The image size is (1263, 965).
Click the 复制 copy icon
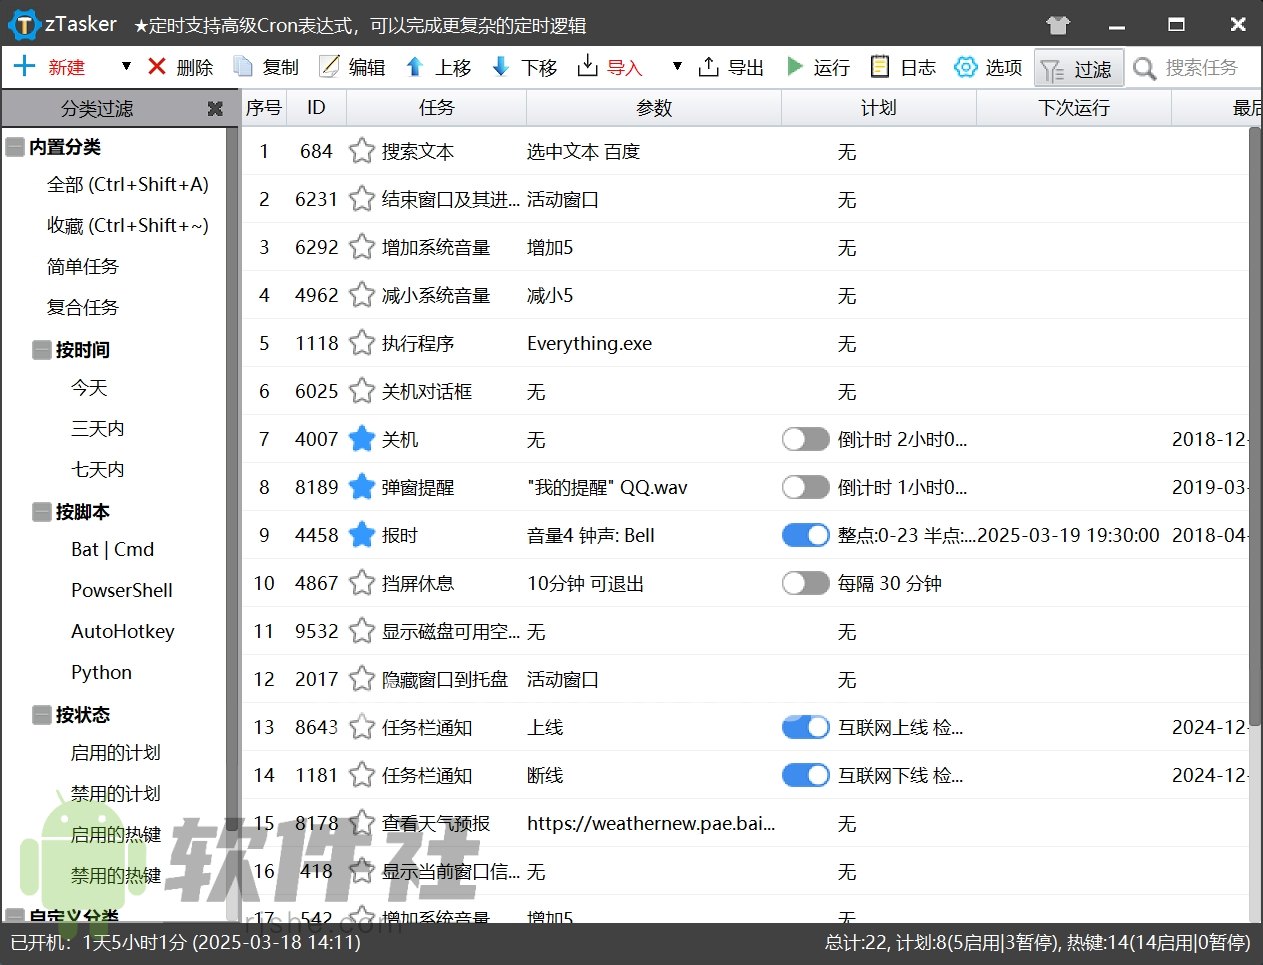(x=241, y=67)
